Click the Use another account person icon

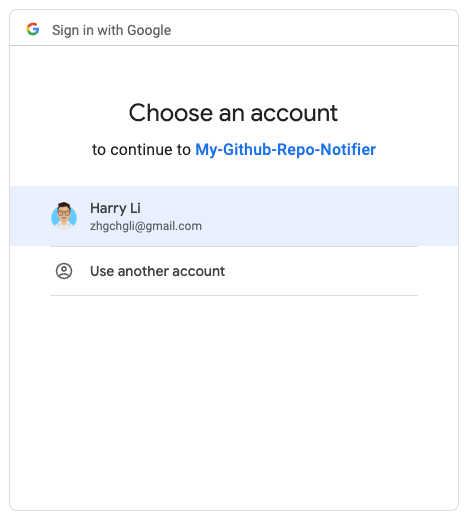[x=64, y=271]
